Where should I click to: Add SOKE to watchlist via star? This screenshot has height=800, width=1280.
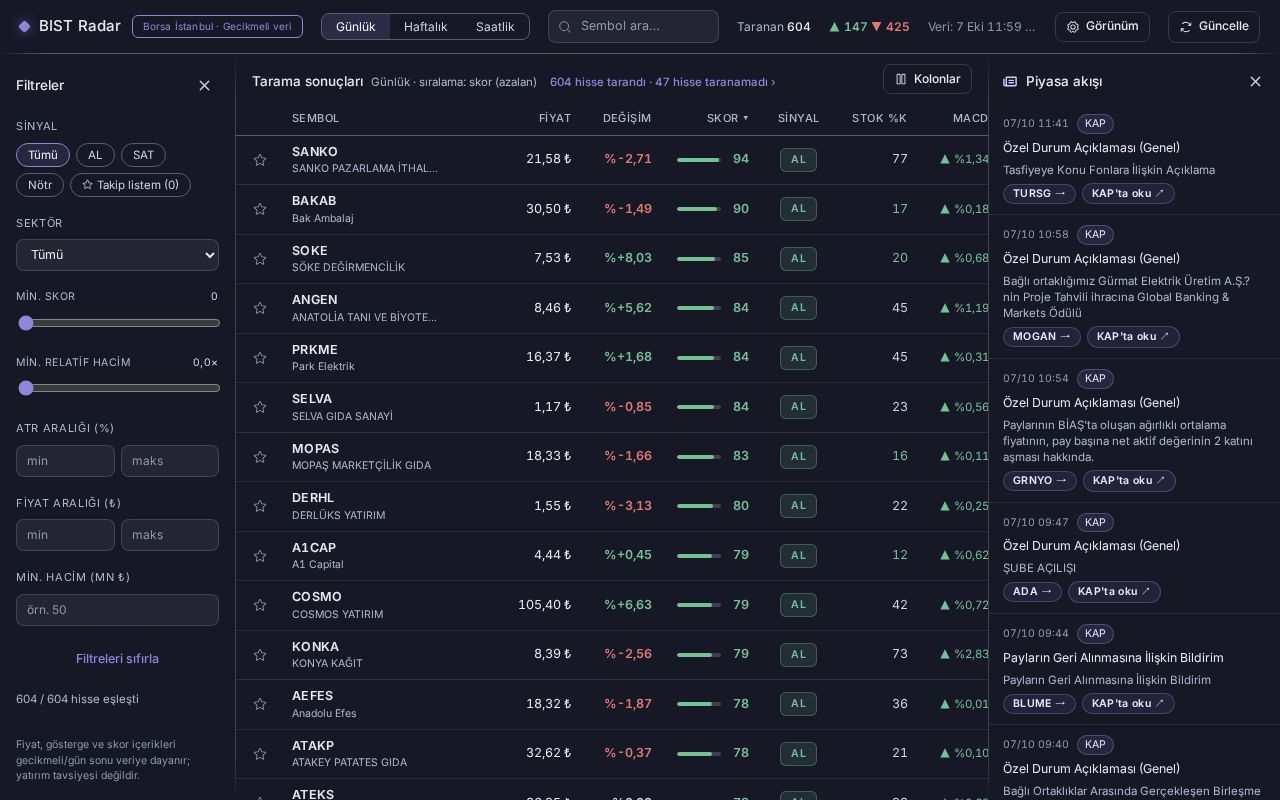click(260, 259)
